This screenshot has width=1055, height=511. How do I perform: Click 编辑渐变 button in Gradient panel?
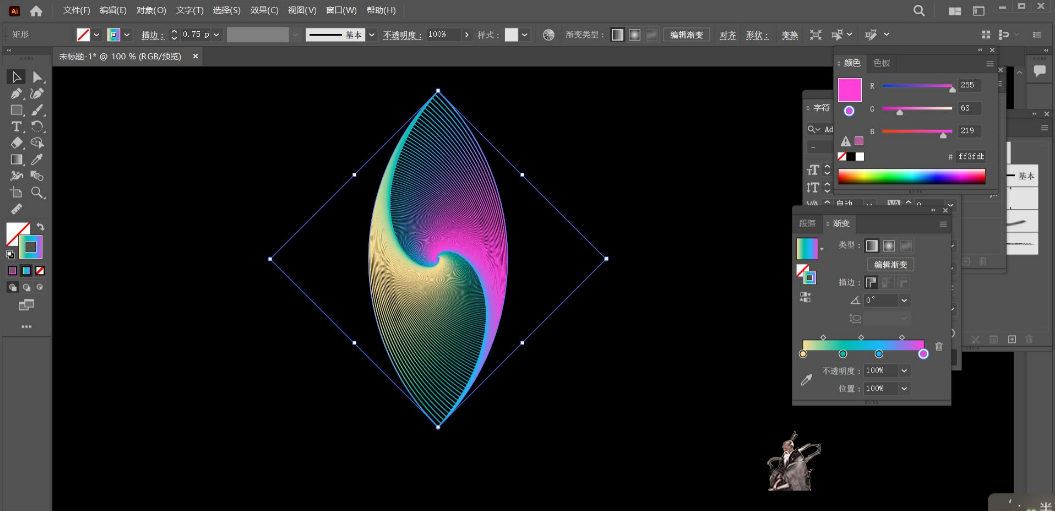tap(890, 265)
